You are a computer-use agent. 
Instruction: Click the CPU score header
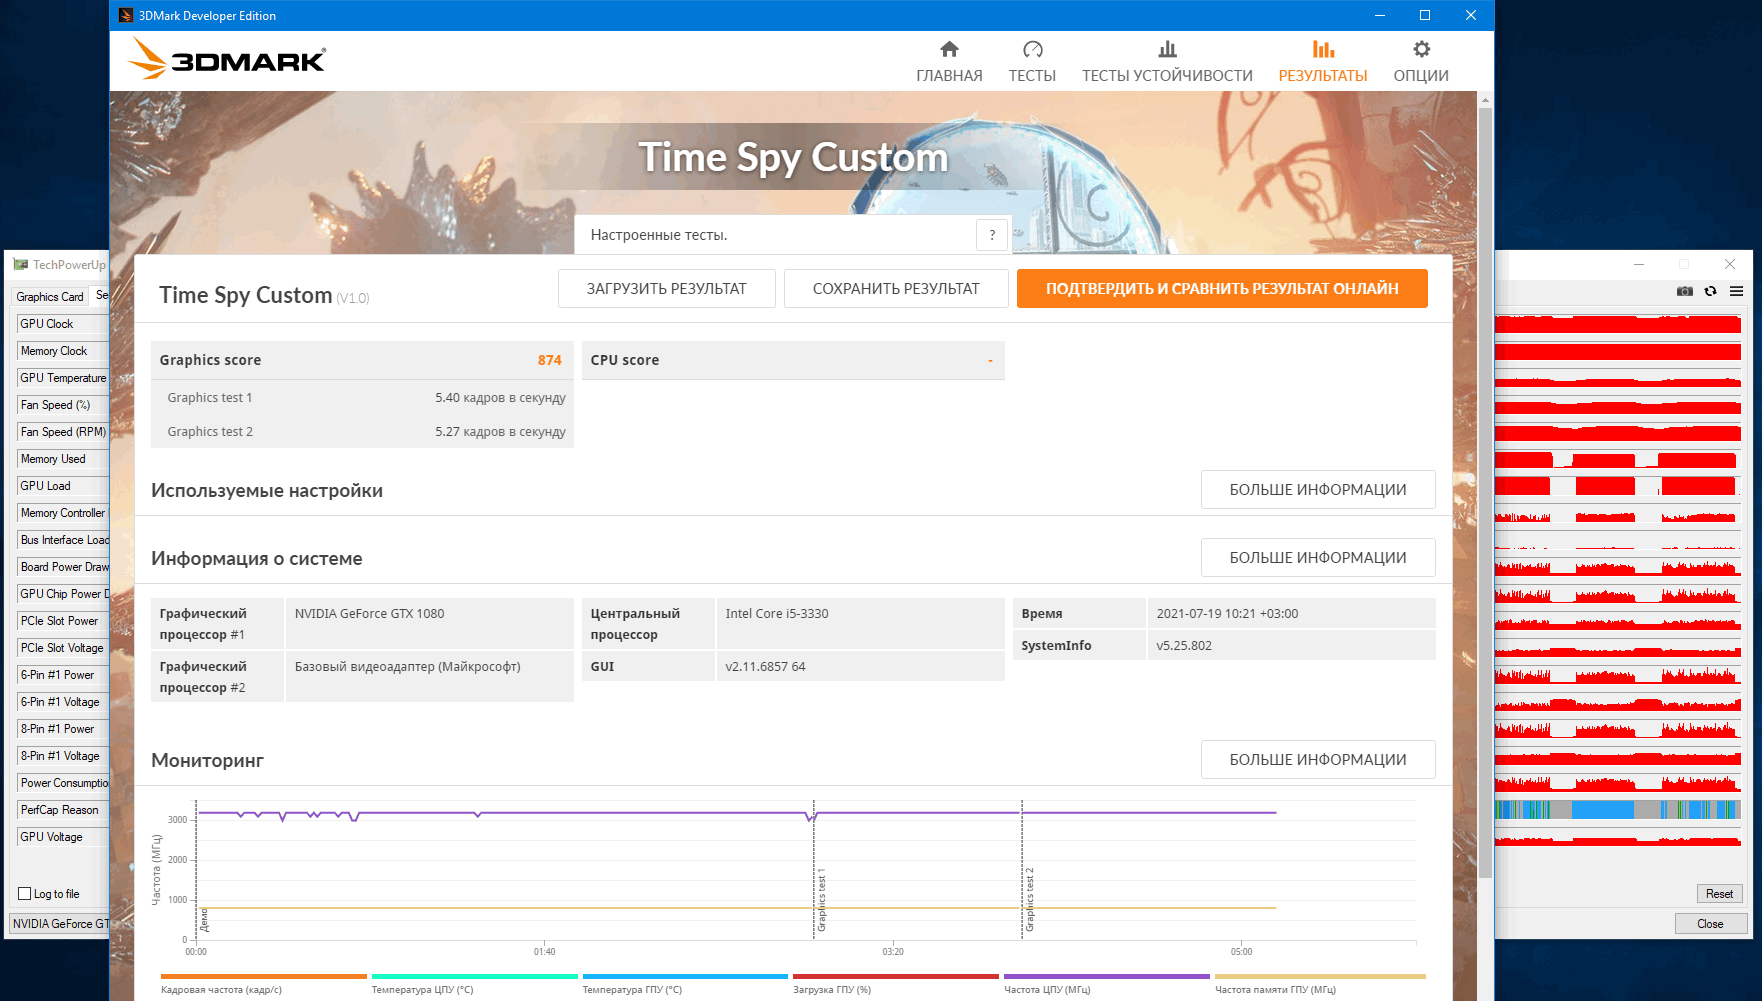[793, 360]
